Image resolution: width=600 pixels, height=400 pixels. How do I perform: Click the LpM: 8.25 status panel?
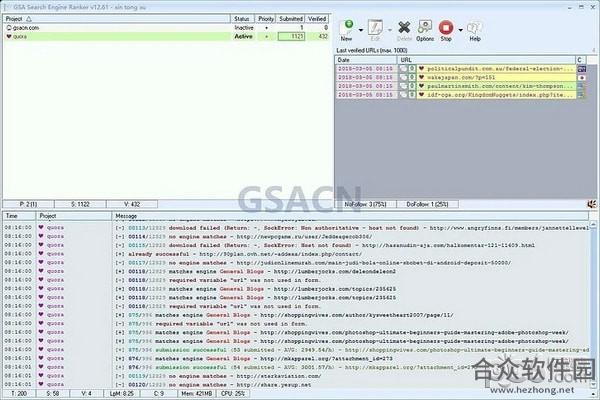(x=122, y=393)
